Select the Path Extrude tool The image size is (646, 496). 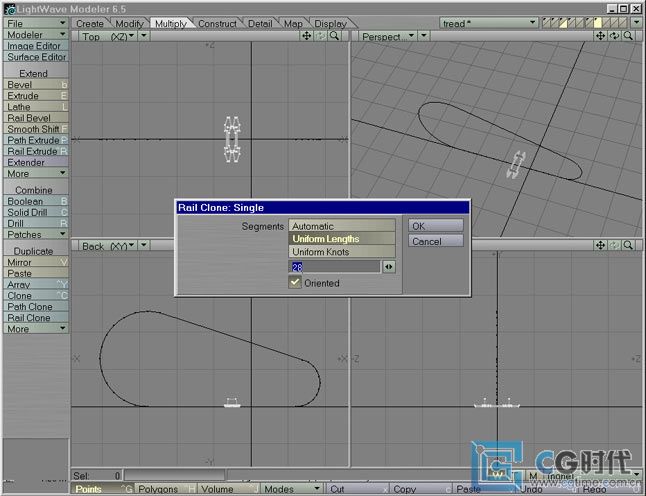point(36,140)
